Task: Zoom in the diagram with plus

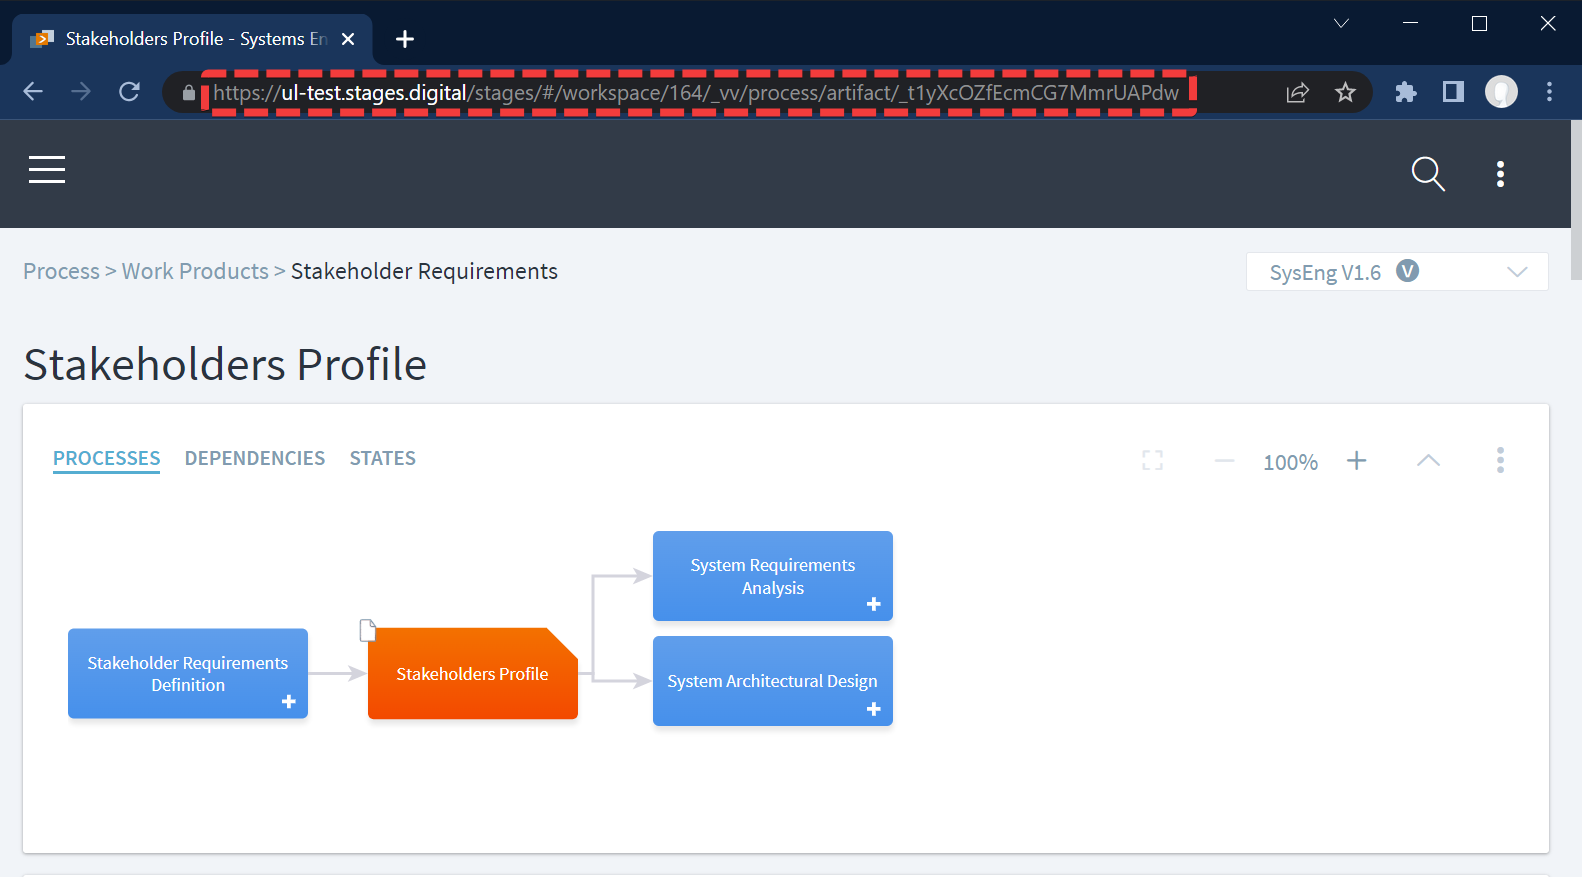Action: (x=1356, y=460)
